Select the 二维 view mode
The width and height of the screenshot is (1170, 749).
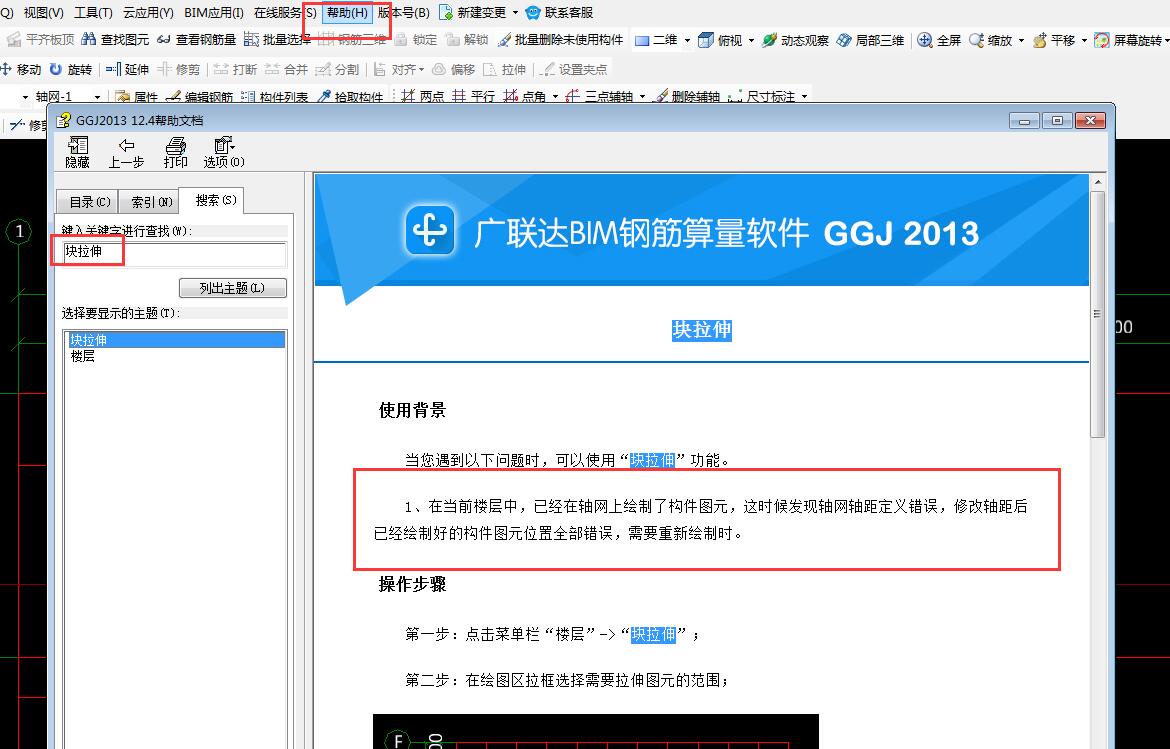pos(657,40)
